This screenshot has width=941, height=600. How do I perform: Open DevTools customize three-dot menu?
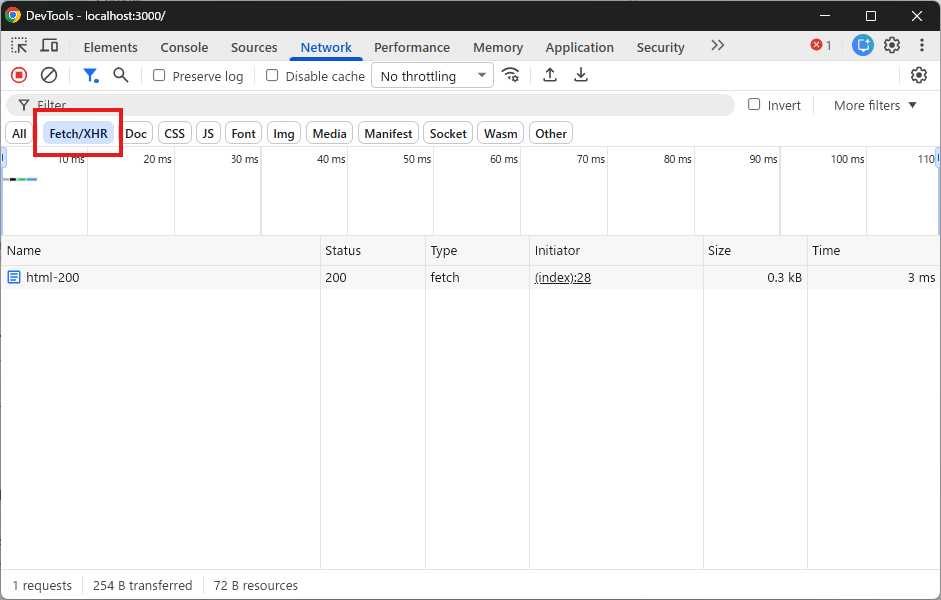921,46
